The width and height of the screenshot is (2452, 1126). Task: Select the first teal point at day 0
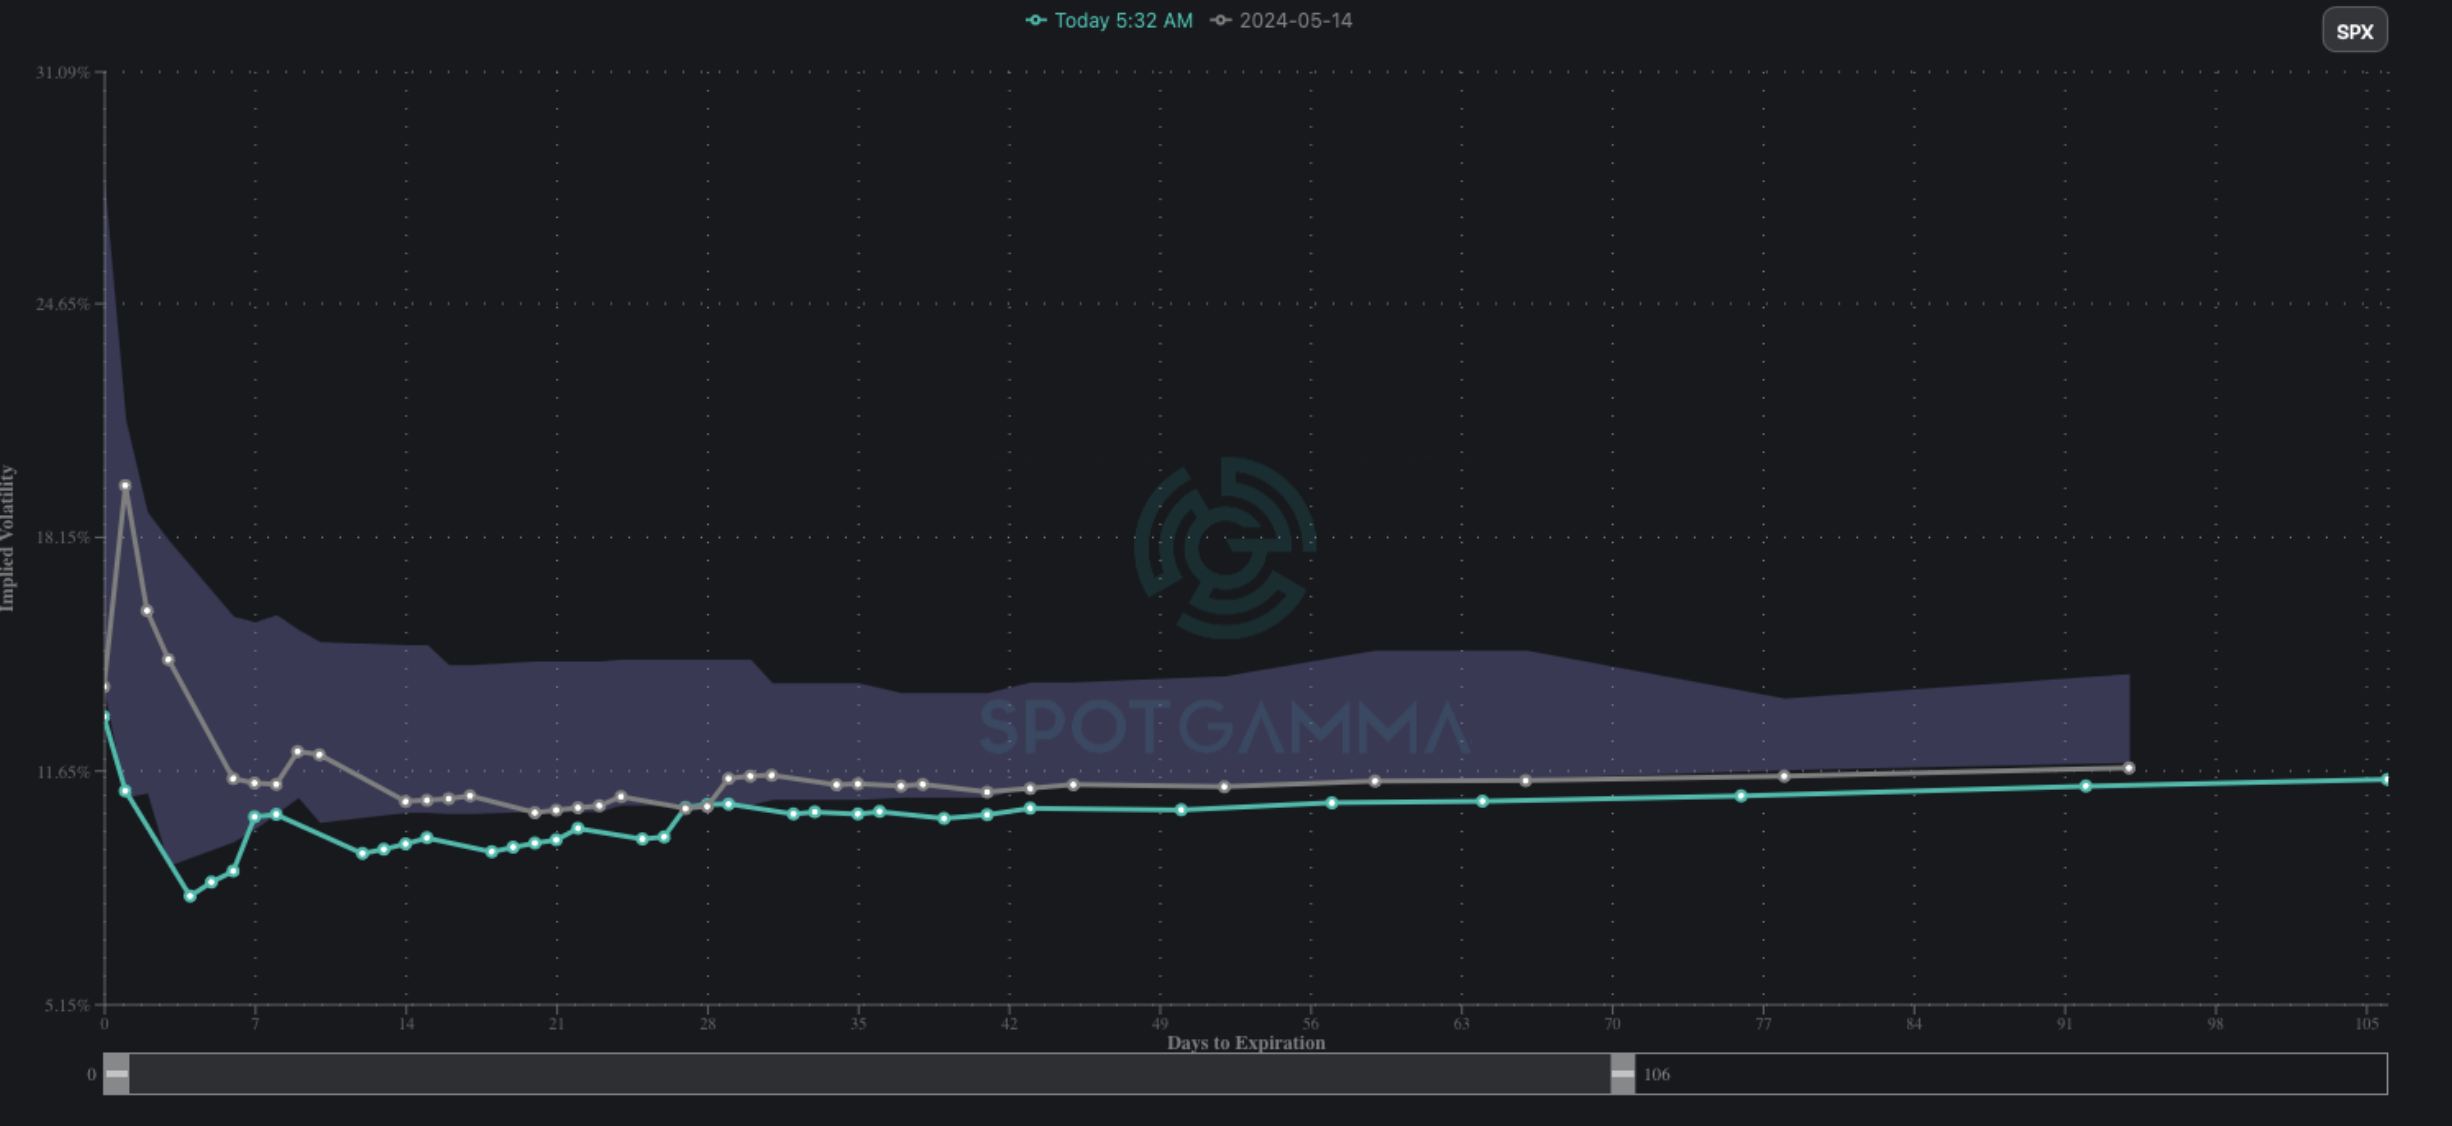tap(105, 716)
